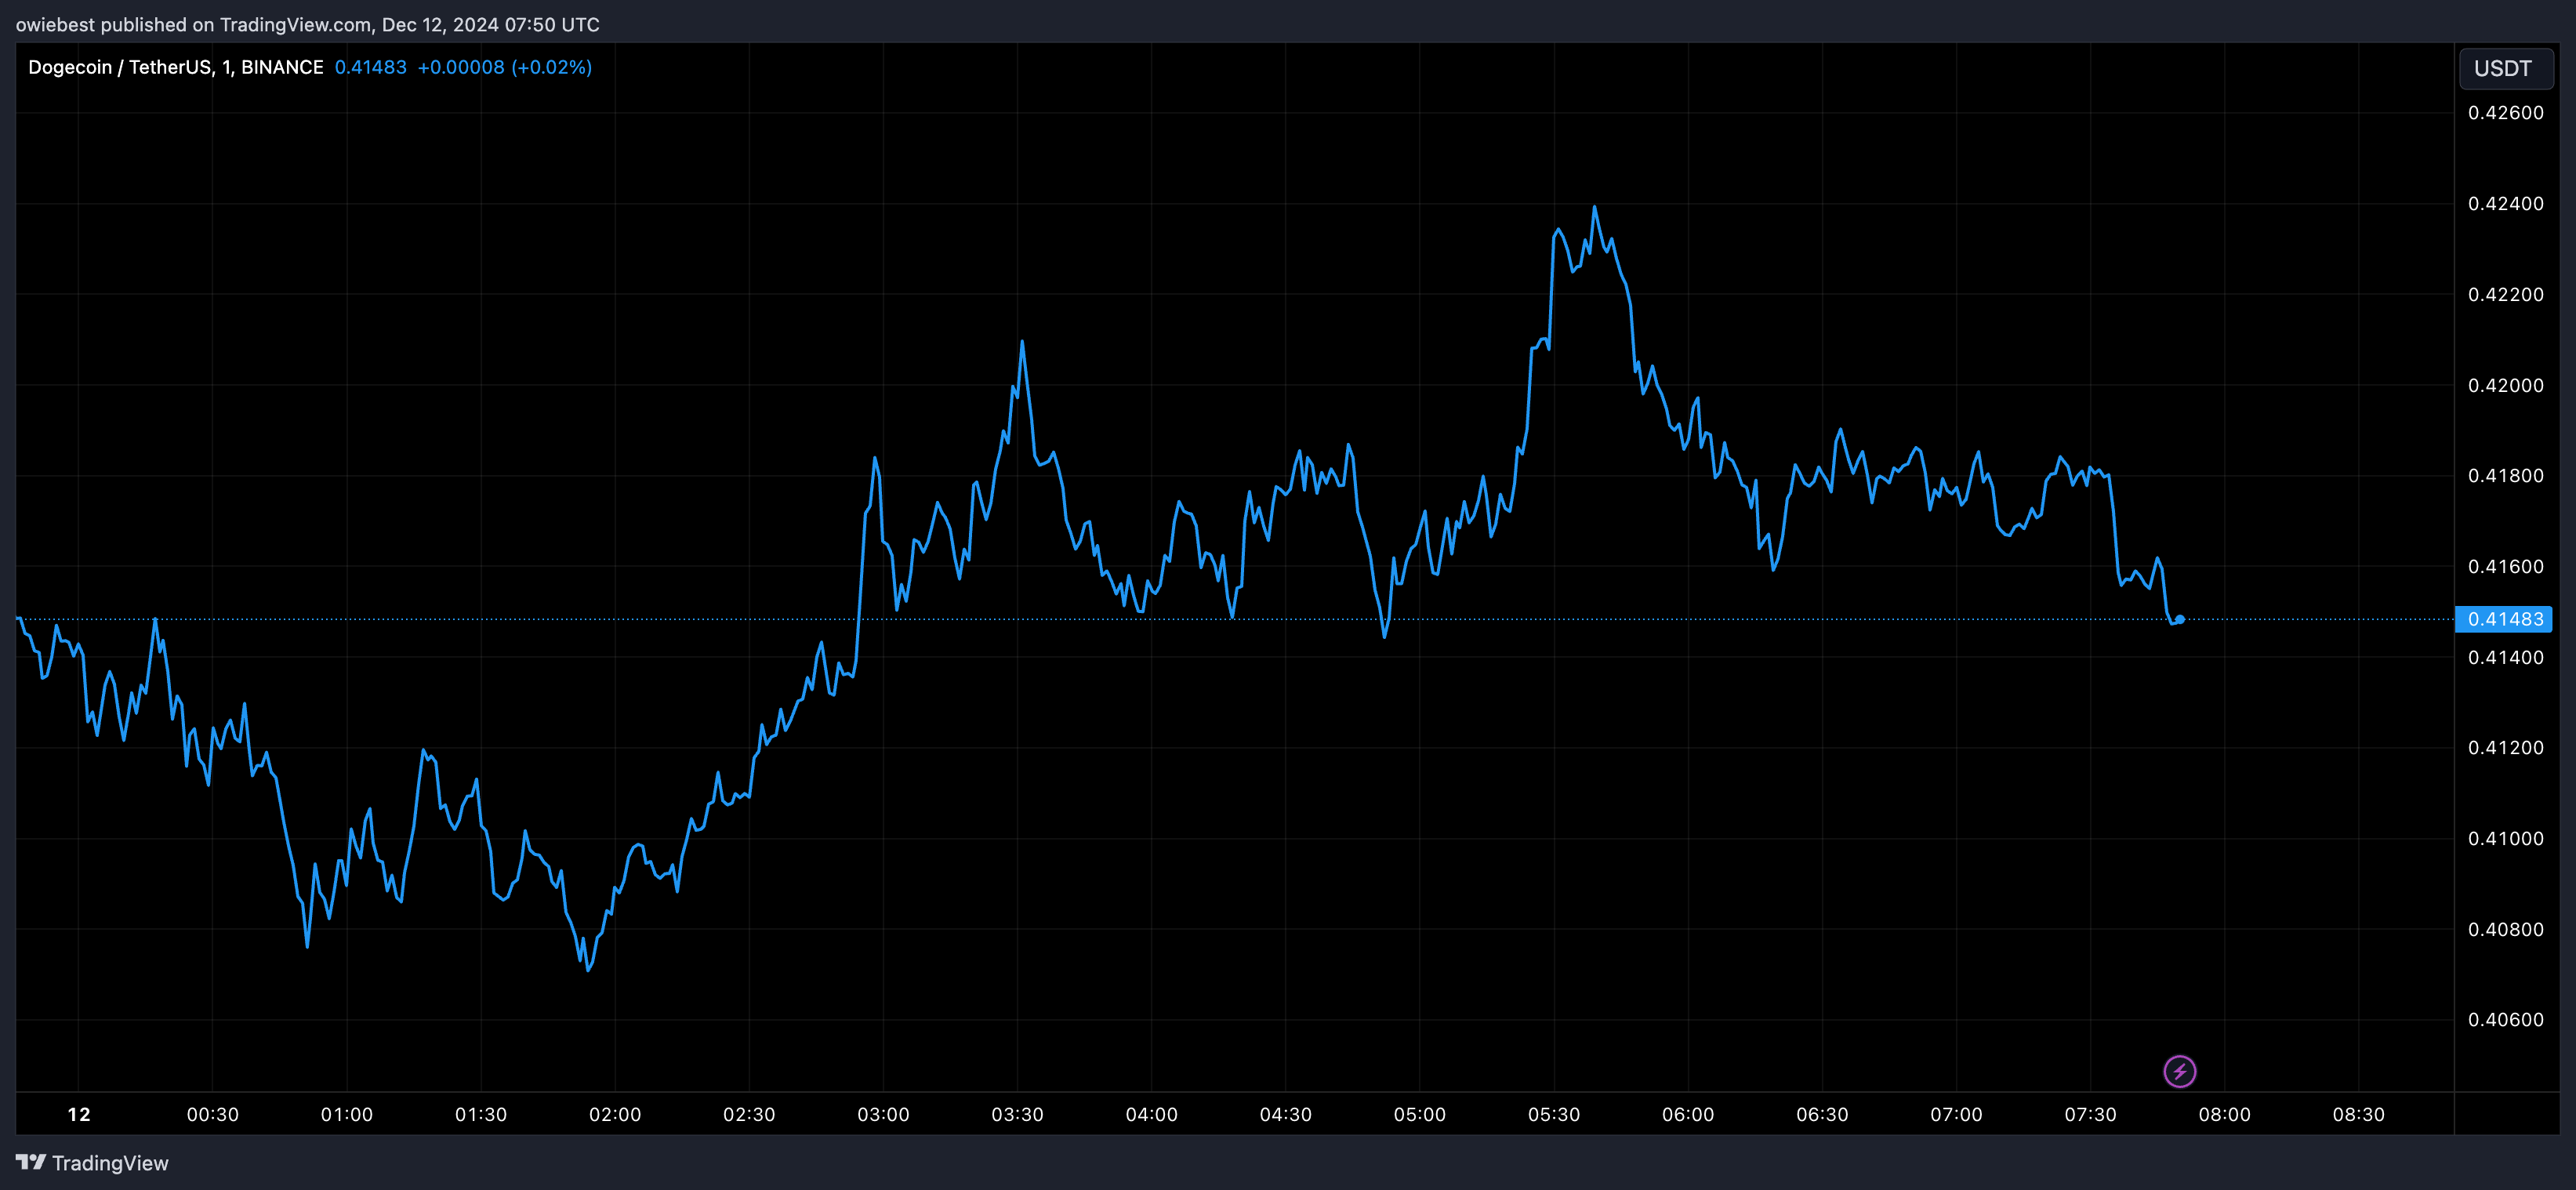This screenshot has width=2576, height=1190.
Task: Click the Dogecoin / TetherUS symbol title
Action: point(175,67)
